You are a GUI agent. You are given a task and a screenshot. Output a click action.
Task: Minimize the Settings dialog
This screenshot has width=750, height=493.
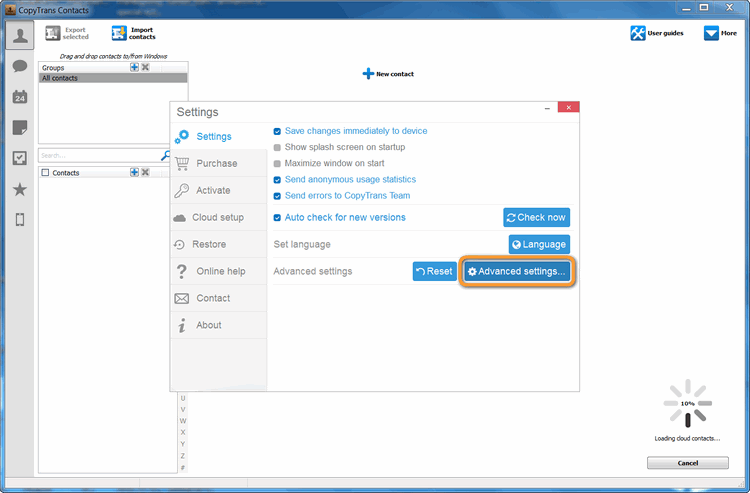click(547, 108)
